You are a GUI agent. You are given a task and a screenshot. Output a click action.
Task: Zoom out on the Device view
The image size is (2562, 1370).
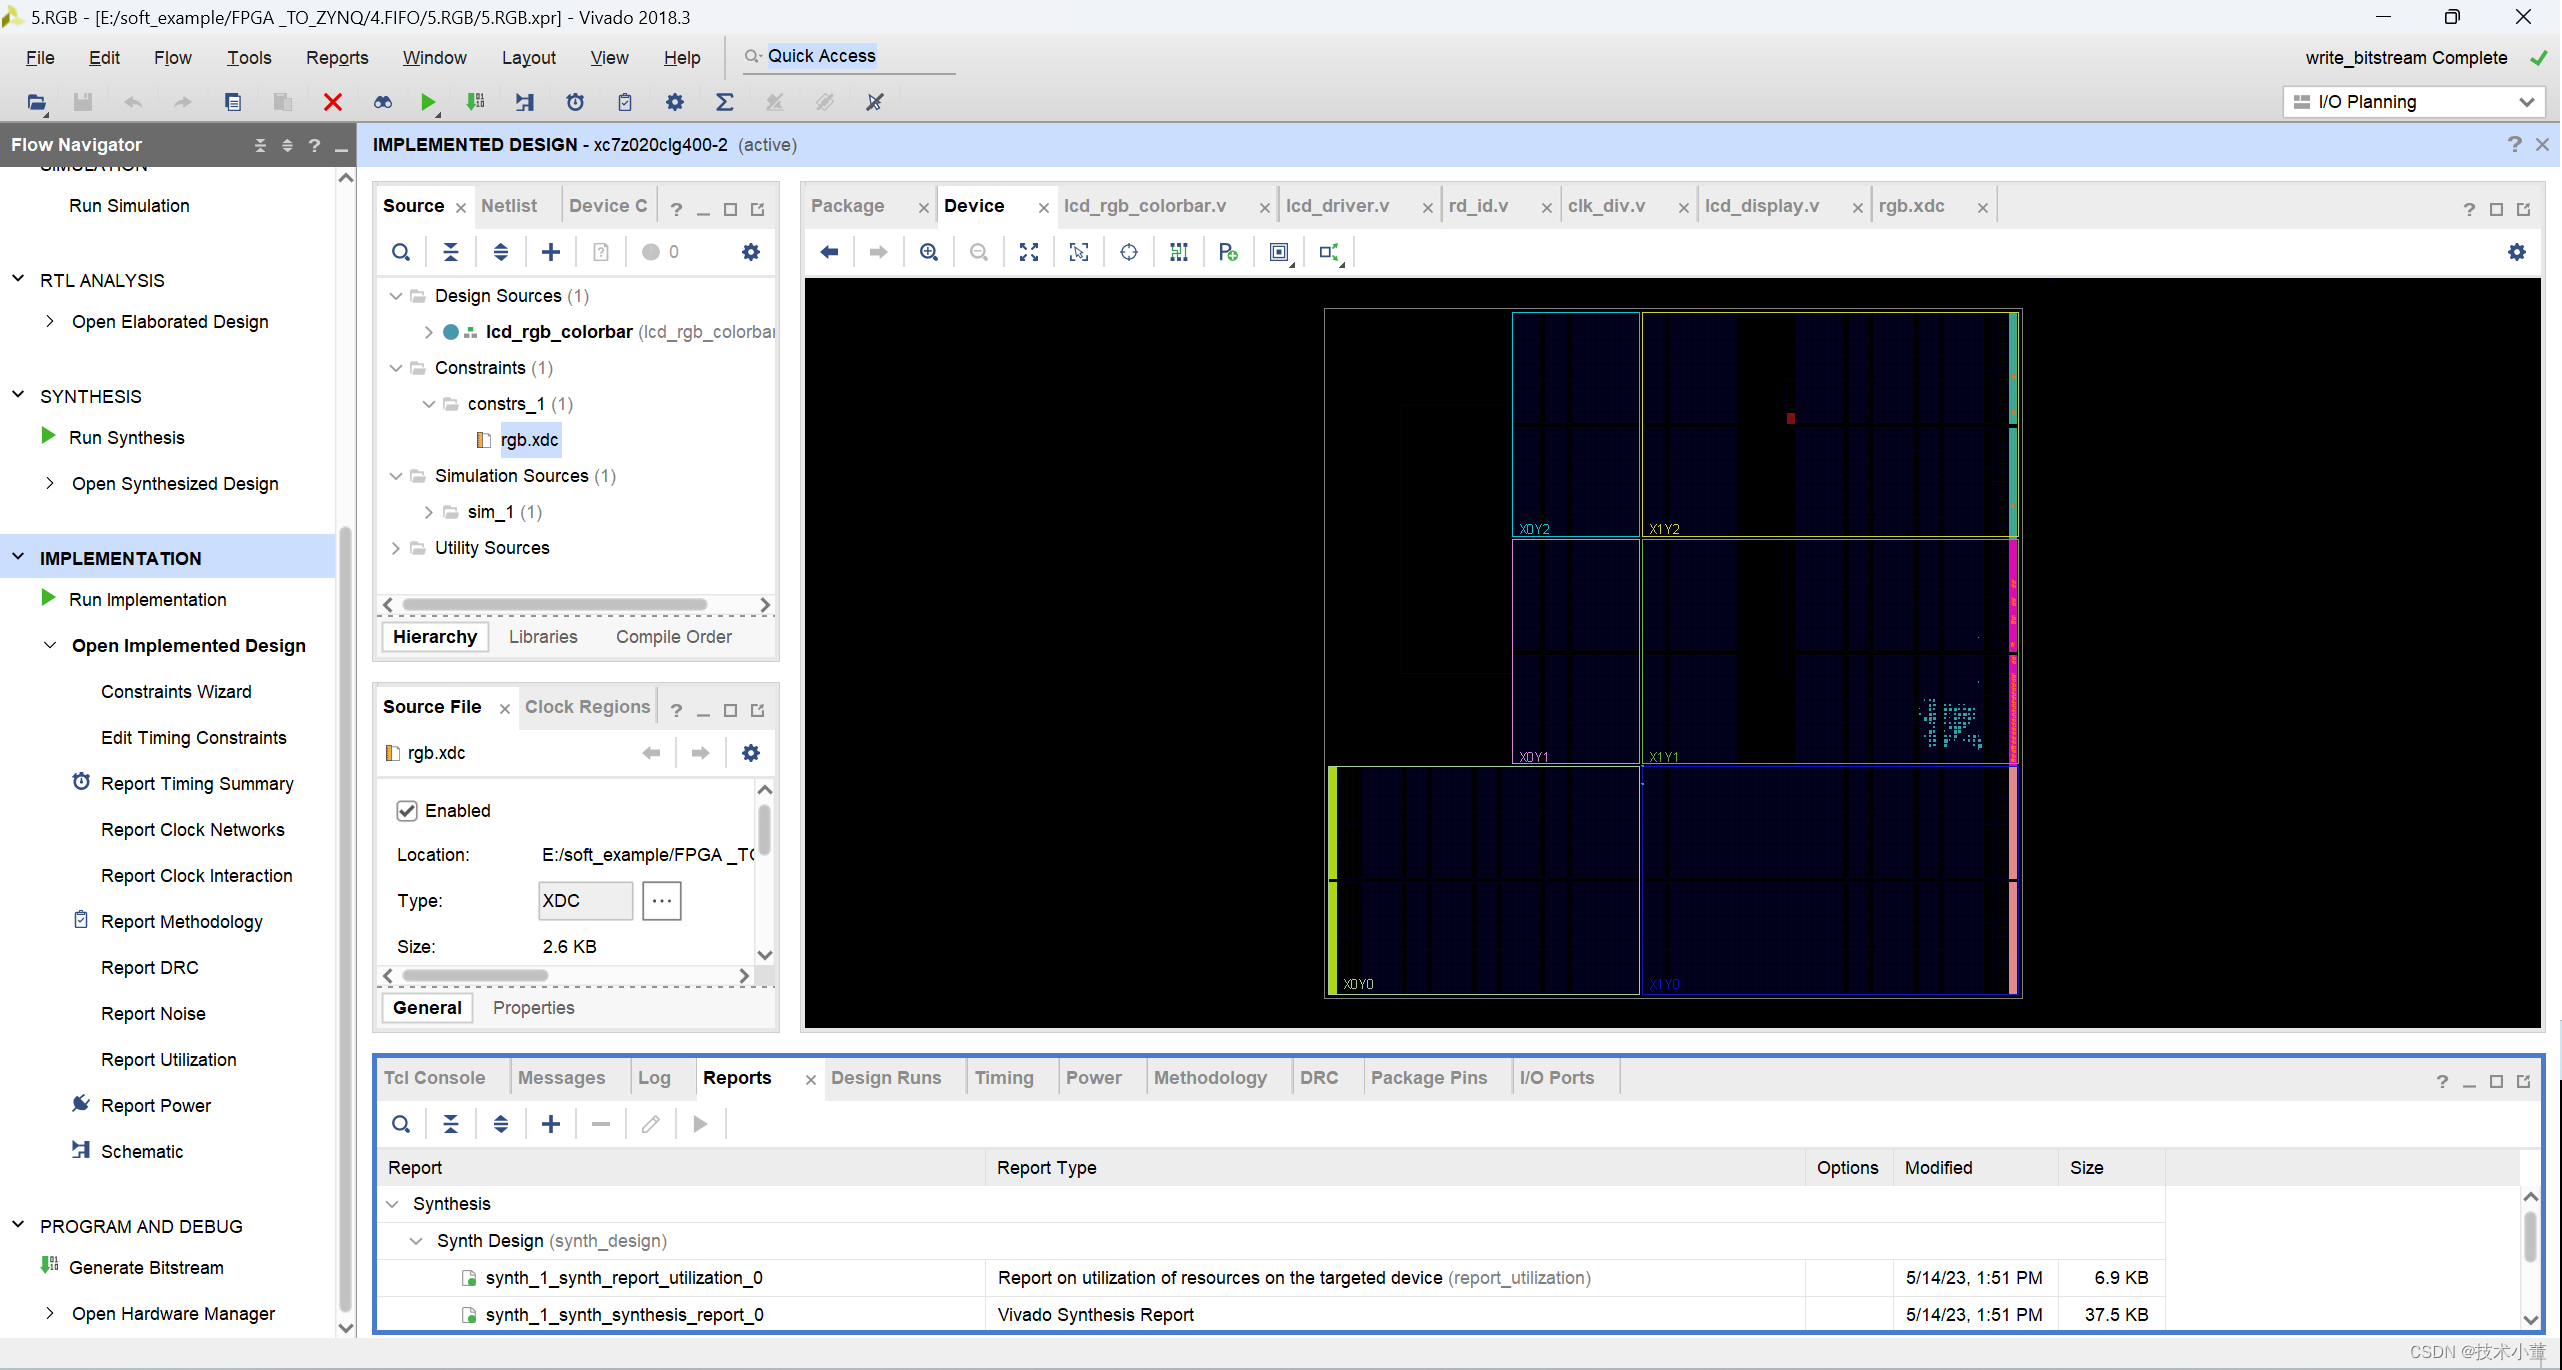point(979,252)
